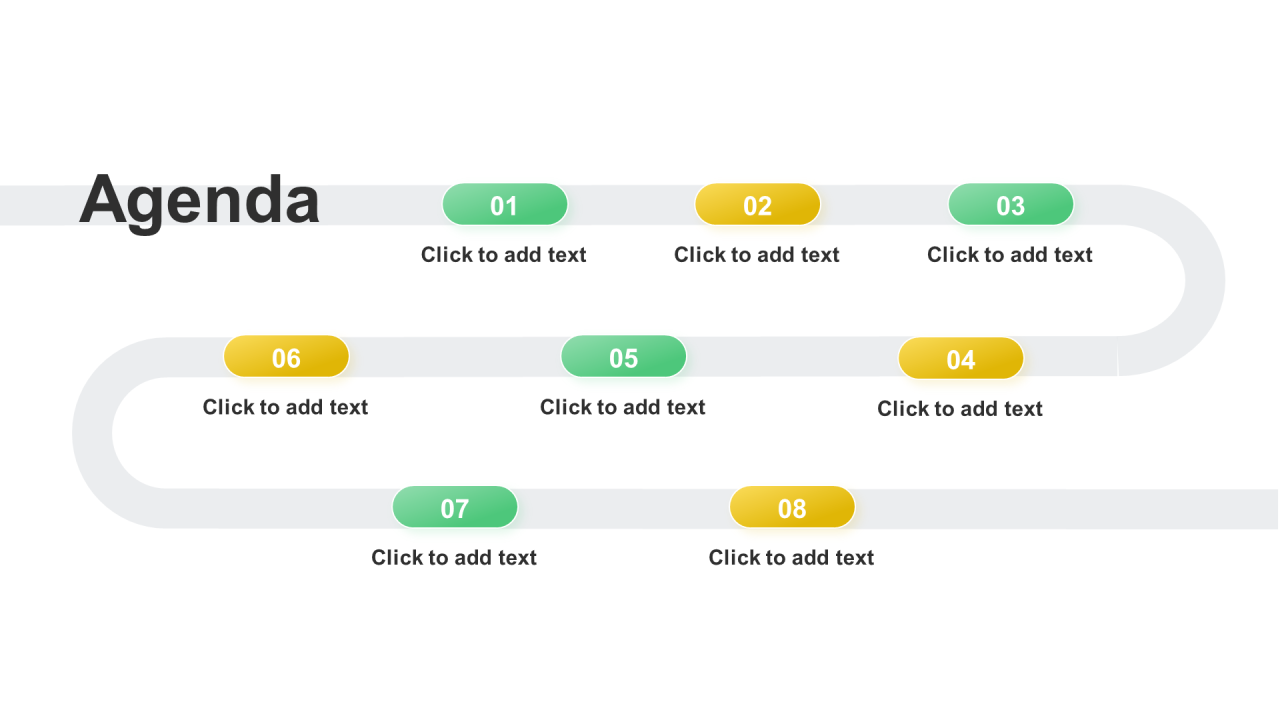Viewport: 1280px width, 720px height.
Task: Click text placeholder below badge 08
Action: tap(791, 558)
